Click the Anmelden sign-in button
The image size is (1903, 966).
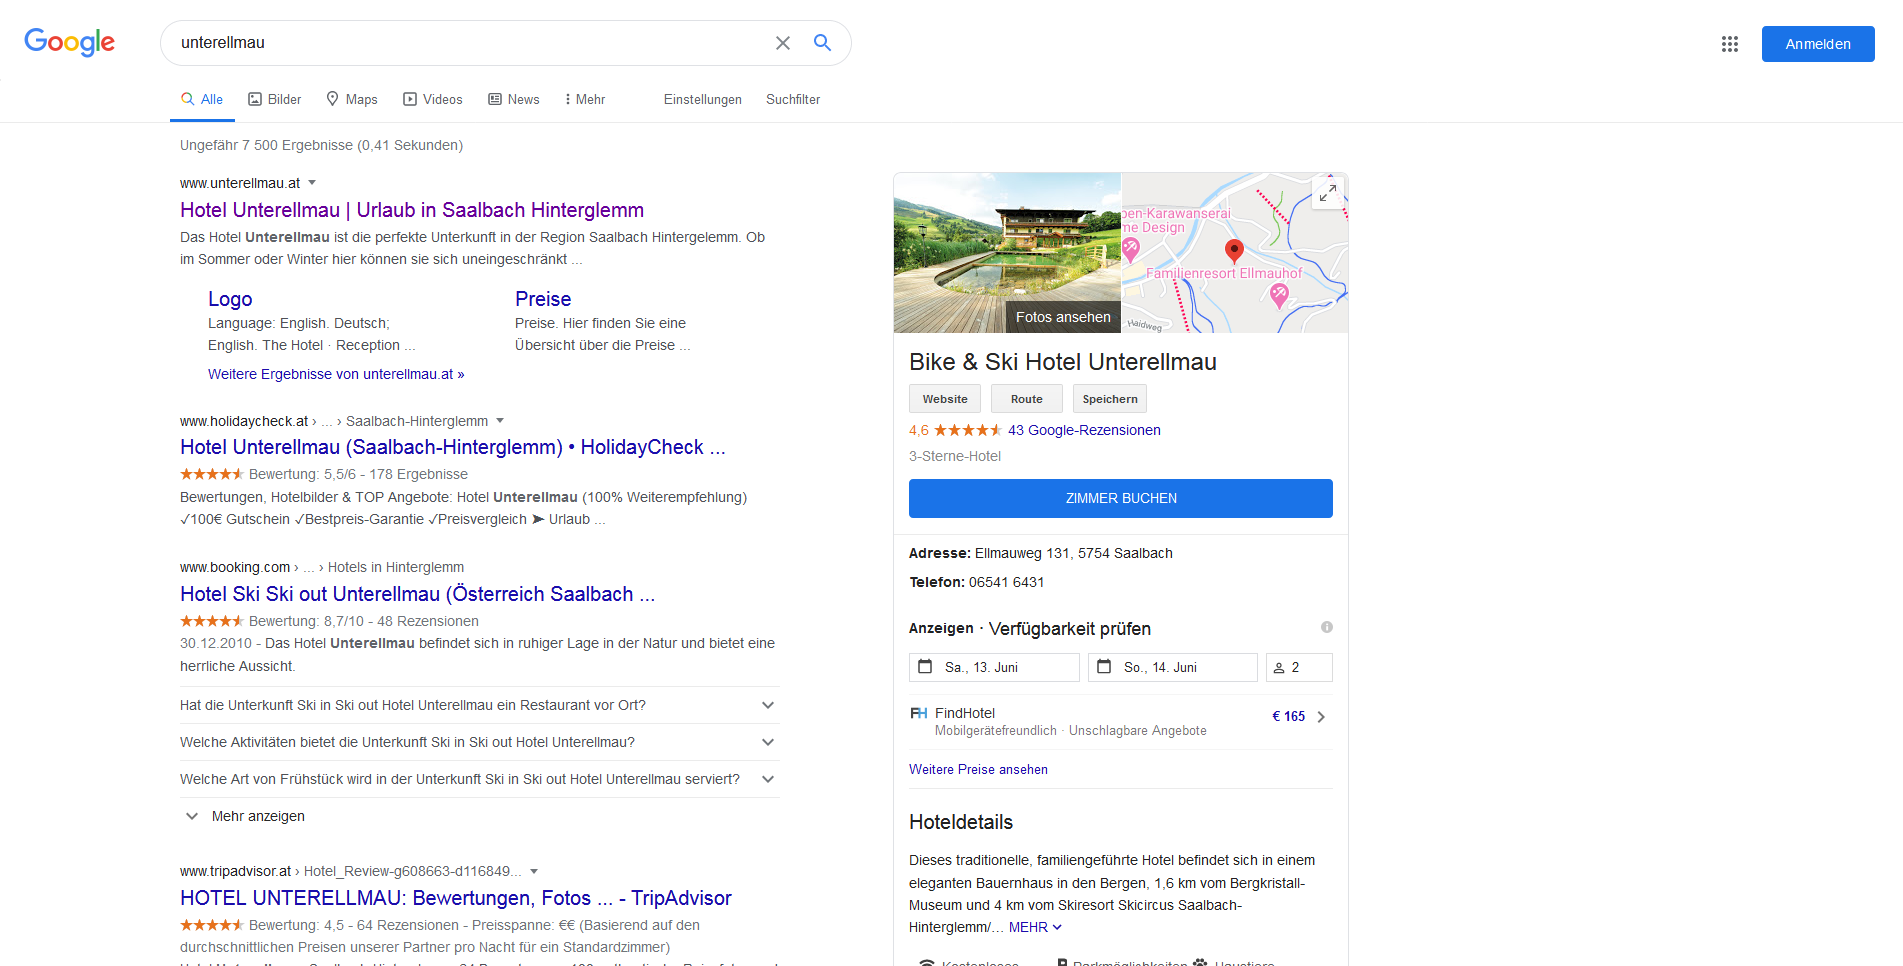(1817, 44)
